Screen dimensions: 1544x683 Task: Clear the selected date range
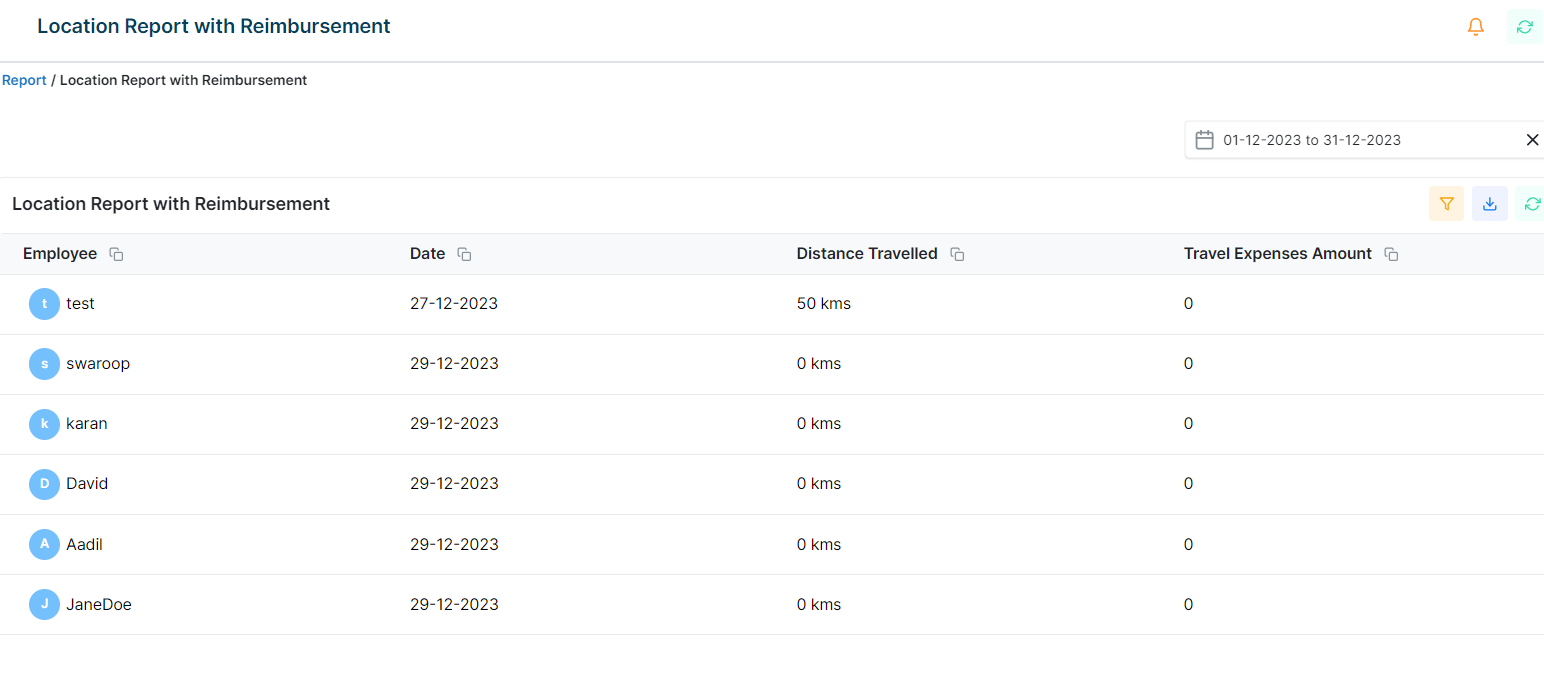pos(1532,140)
